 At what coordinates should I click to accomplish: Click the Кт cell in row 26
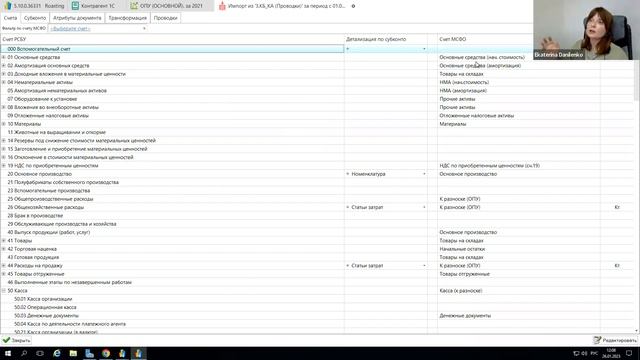[617, 207]
